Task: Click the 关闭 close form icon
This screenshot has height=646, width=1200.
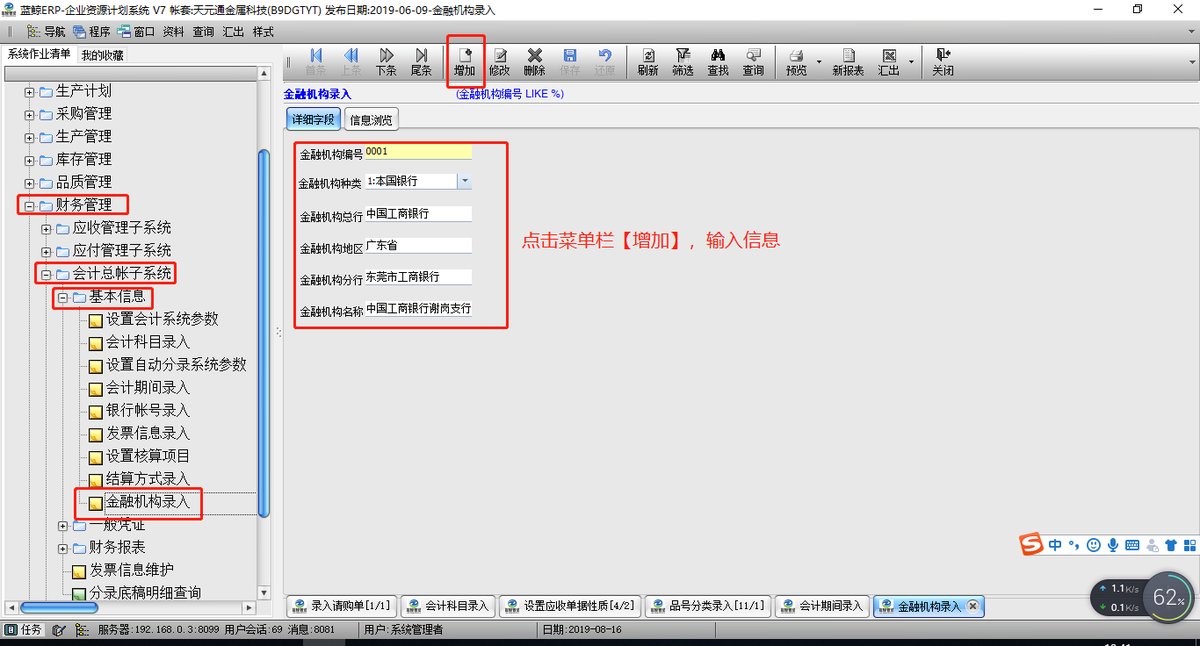Action: [943, 62]
